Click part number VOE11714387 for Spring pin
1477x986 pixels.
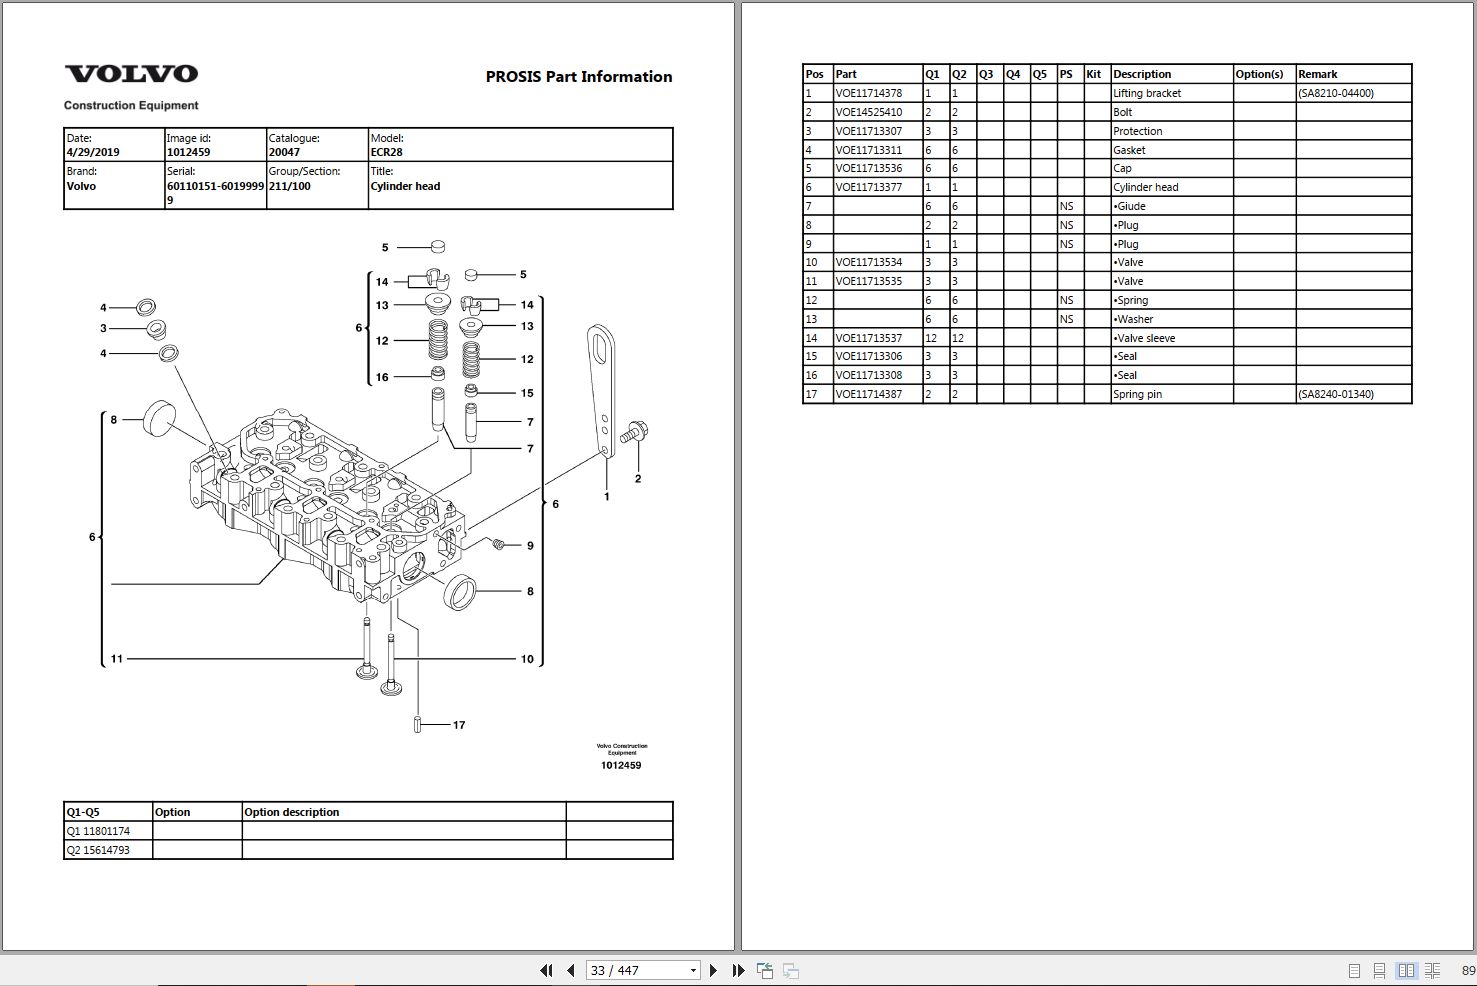pos(868,394)
